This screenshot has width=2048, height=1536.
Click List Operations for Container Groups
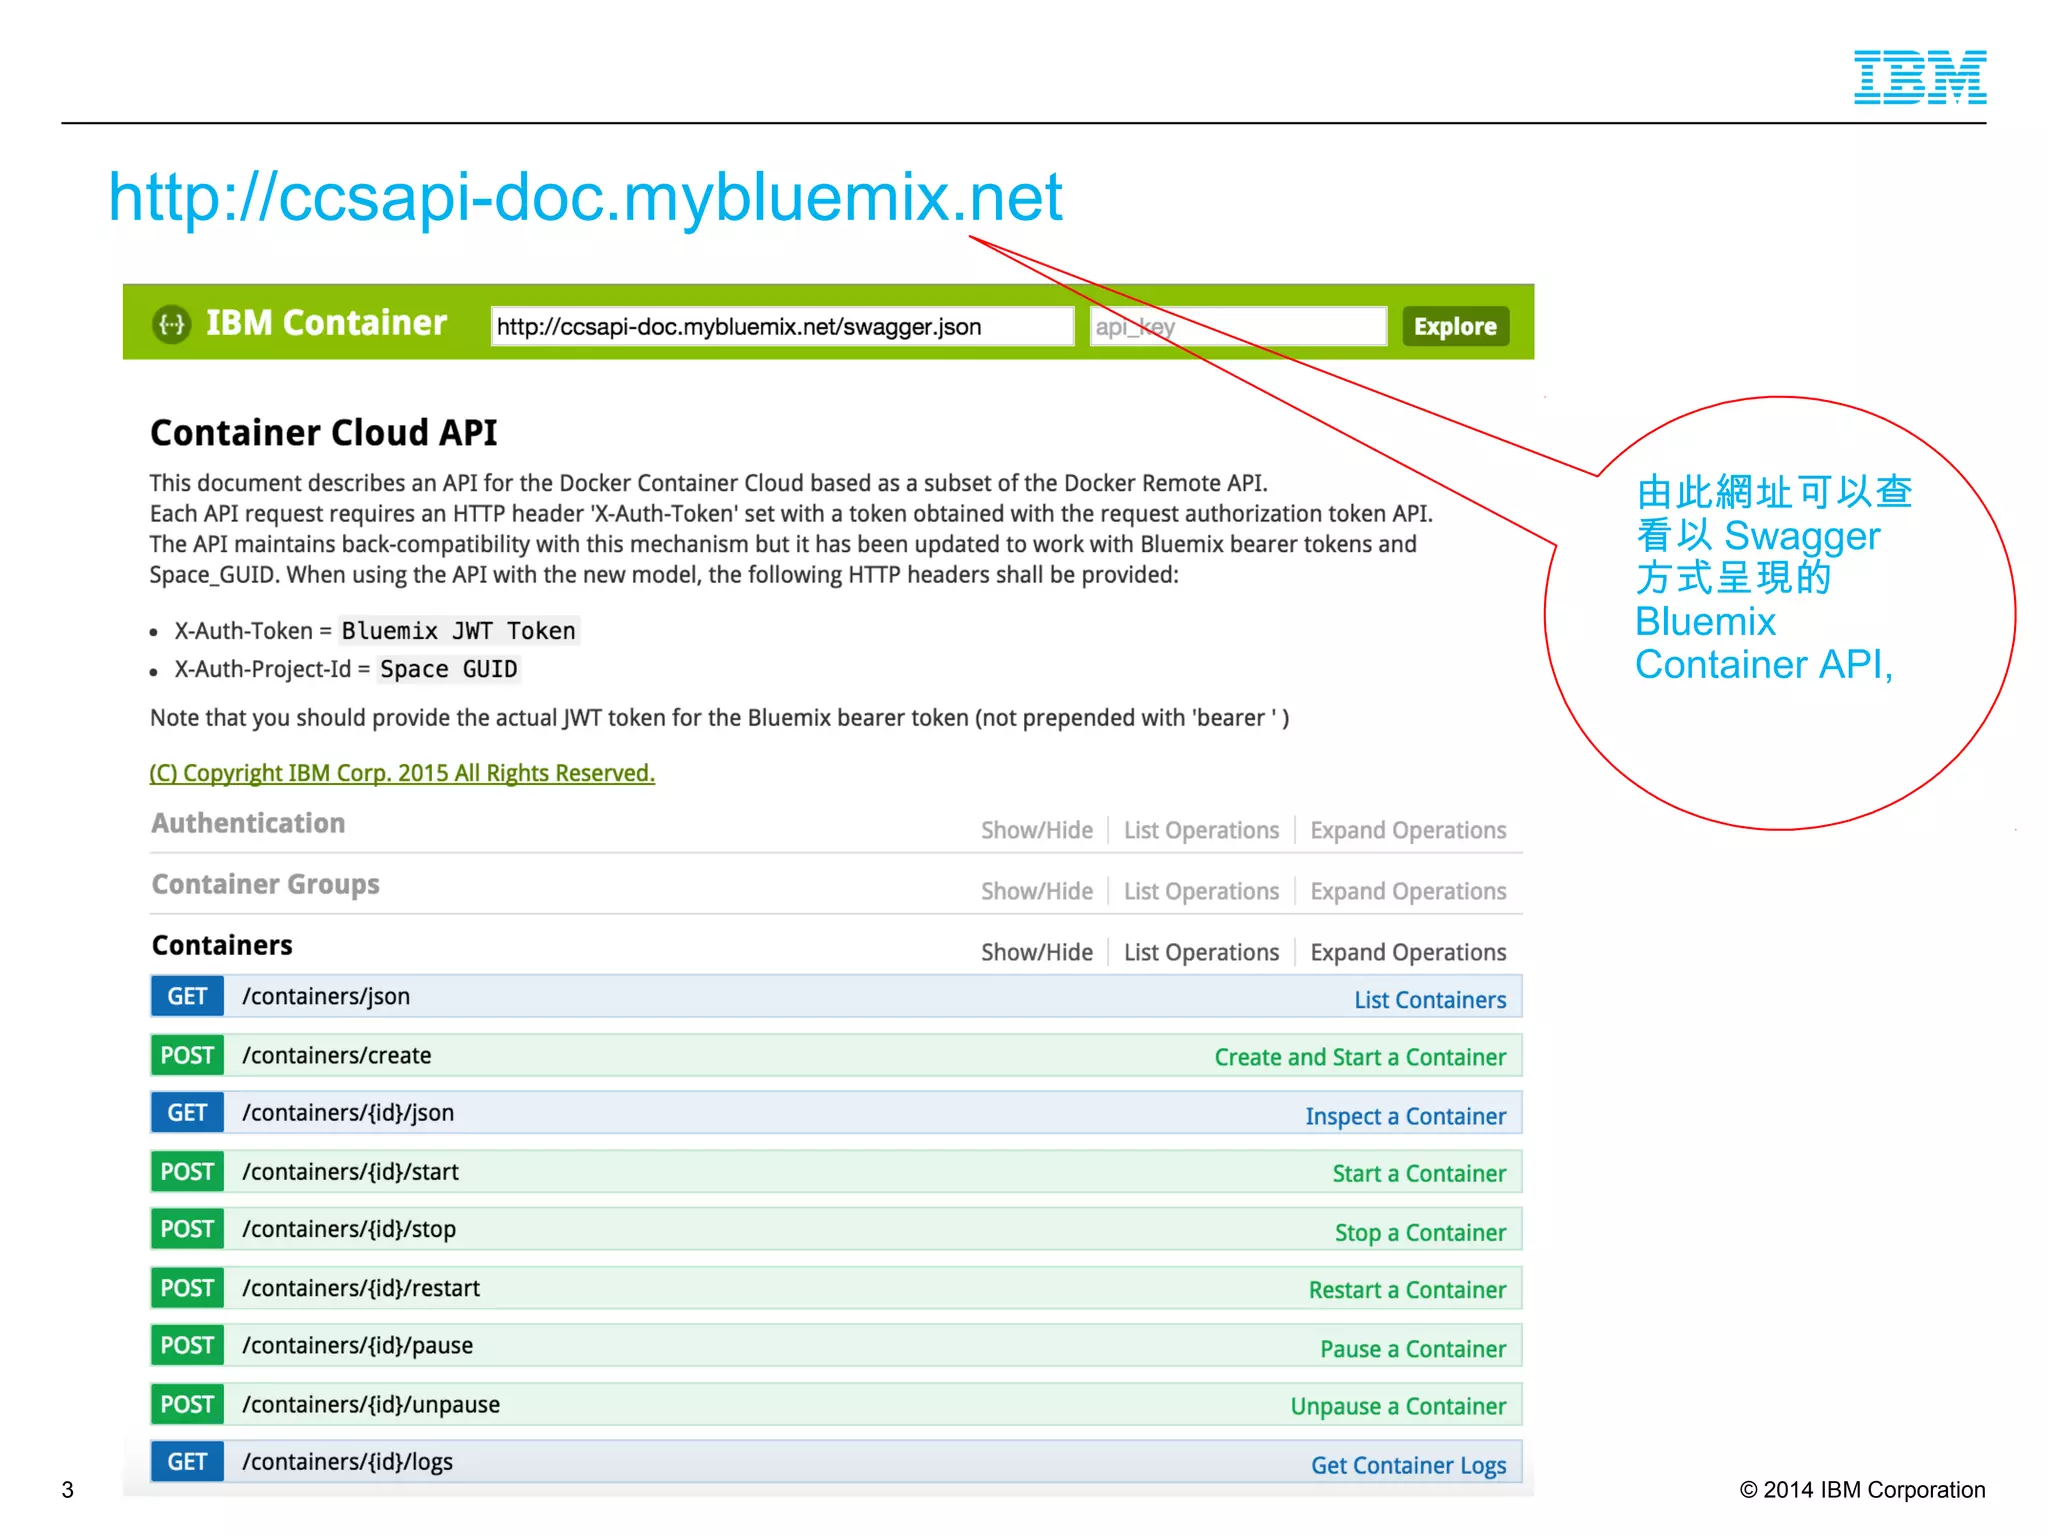pyautogui.click(x=1201, y=891)
